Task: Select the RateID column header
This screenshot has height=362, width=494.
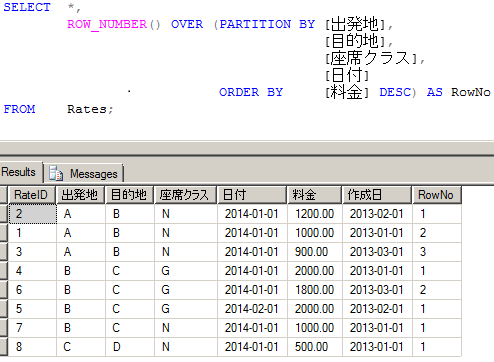Action: point(32,195)
